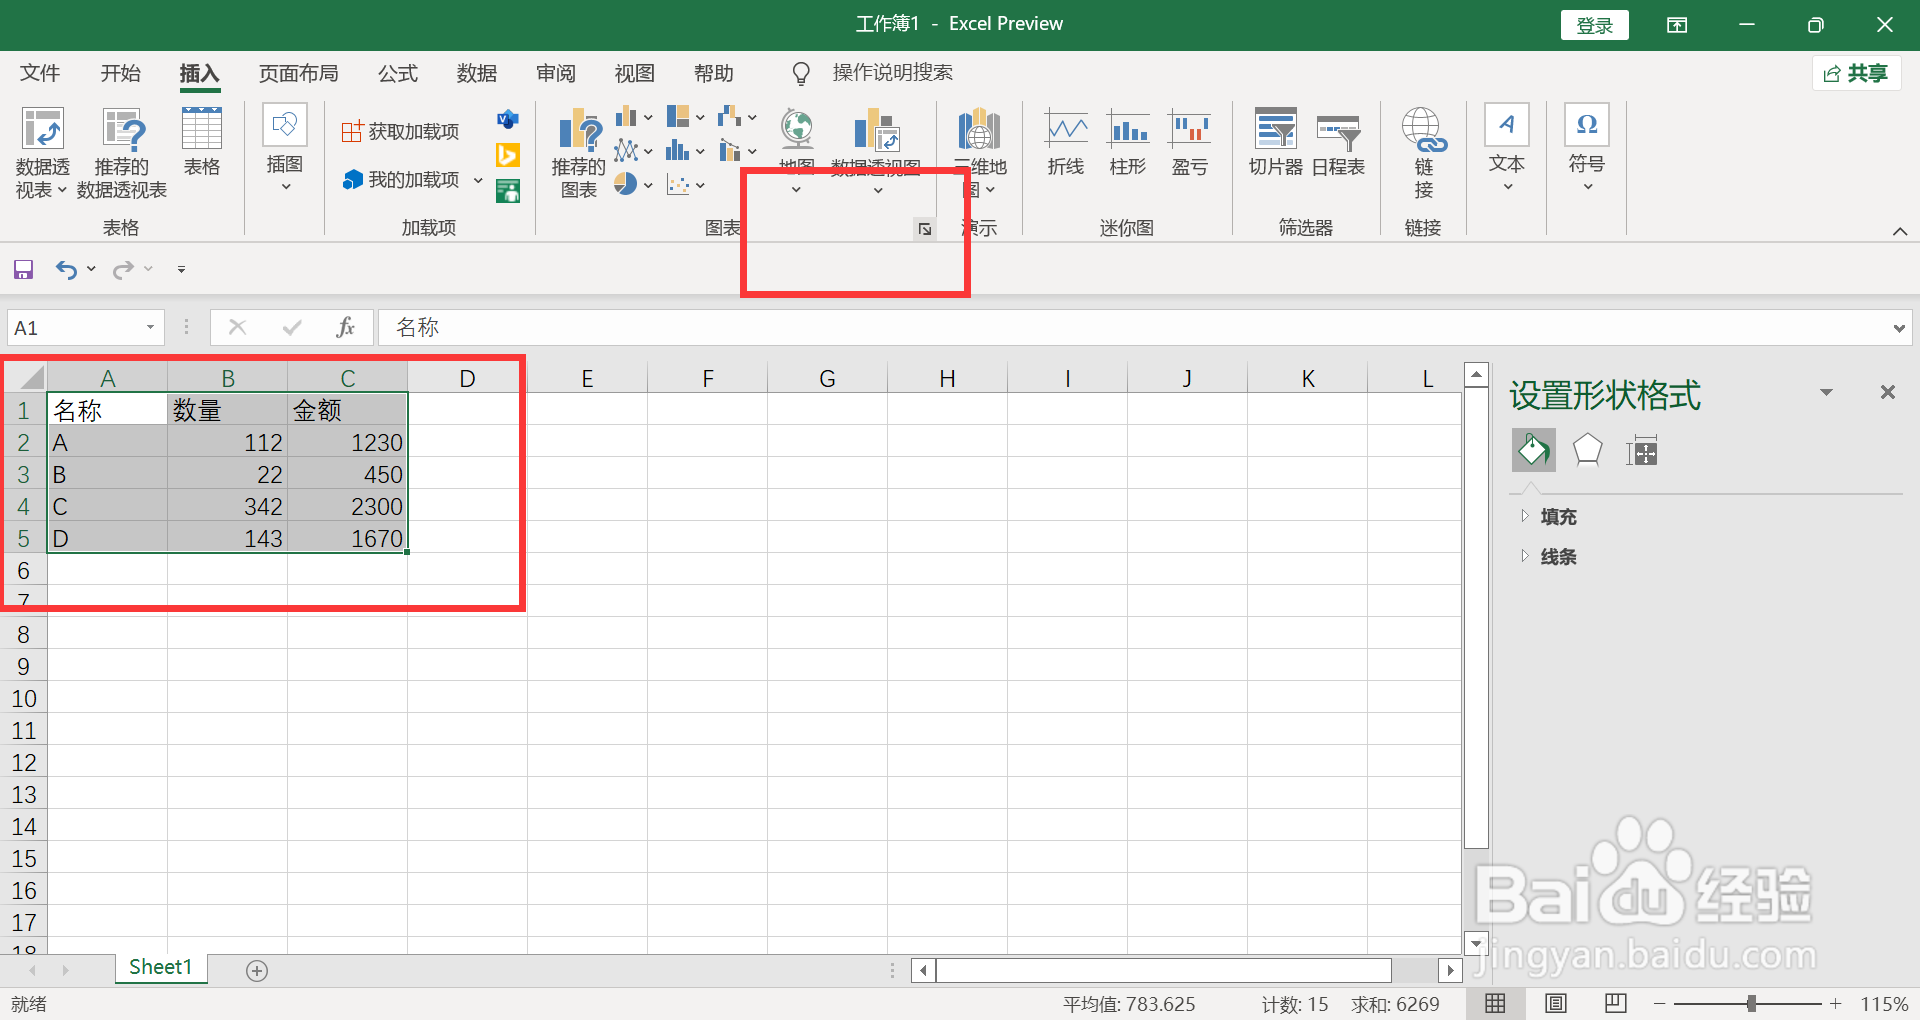Switch to the Page Layout (页面布局) tab
Viewport: 1920px width, 1020px height.
click(x=298, y=73)
